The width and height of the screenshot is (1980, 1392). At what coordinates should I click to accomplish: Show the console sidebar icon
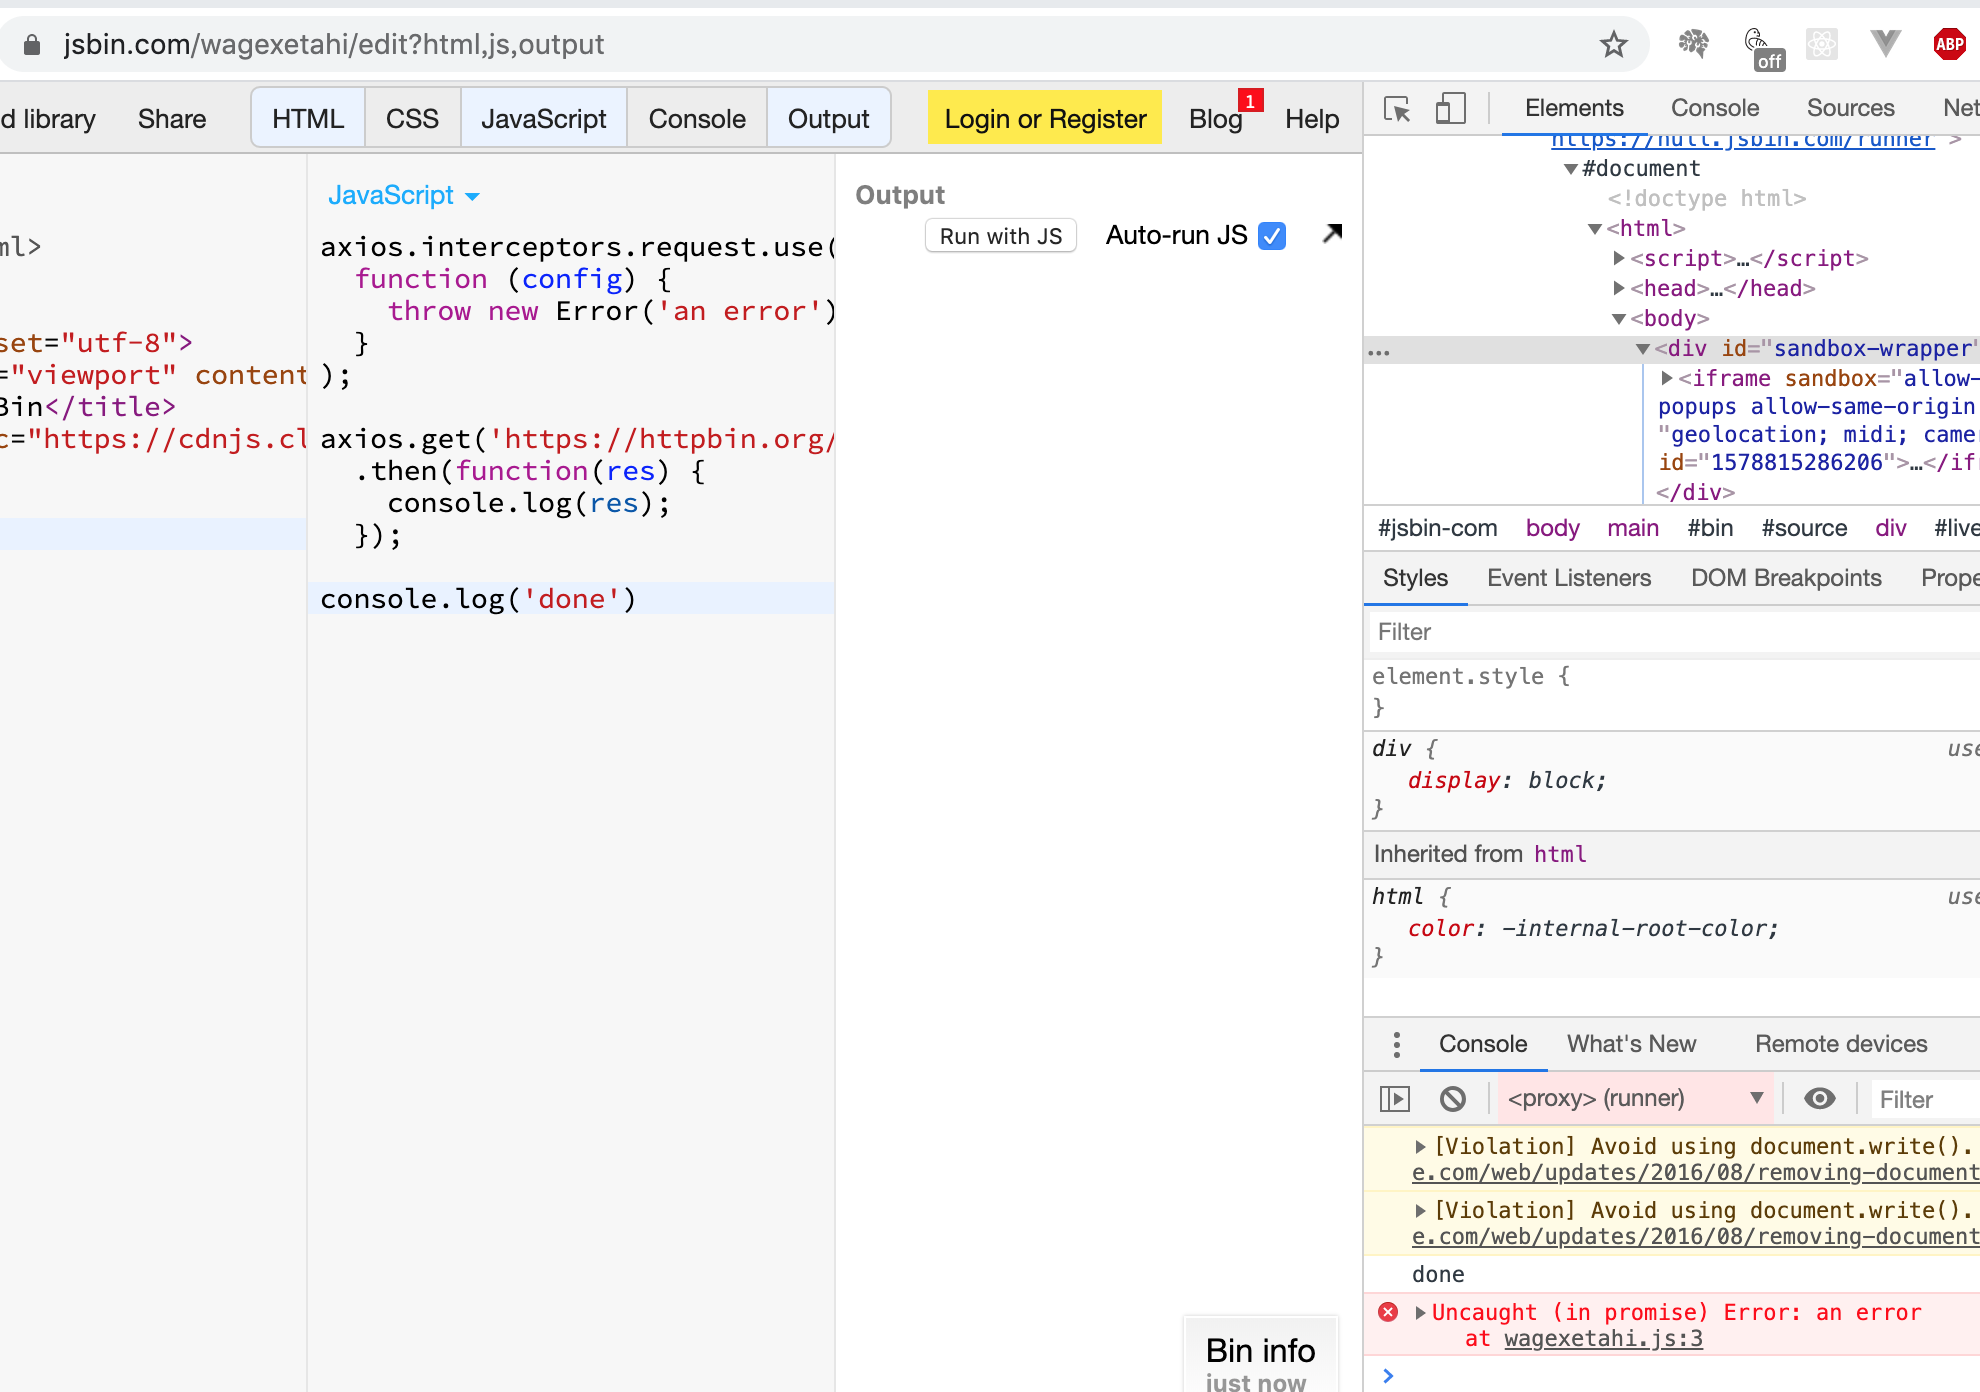coord(1395,1099)
